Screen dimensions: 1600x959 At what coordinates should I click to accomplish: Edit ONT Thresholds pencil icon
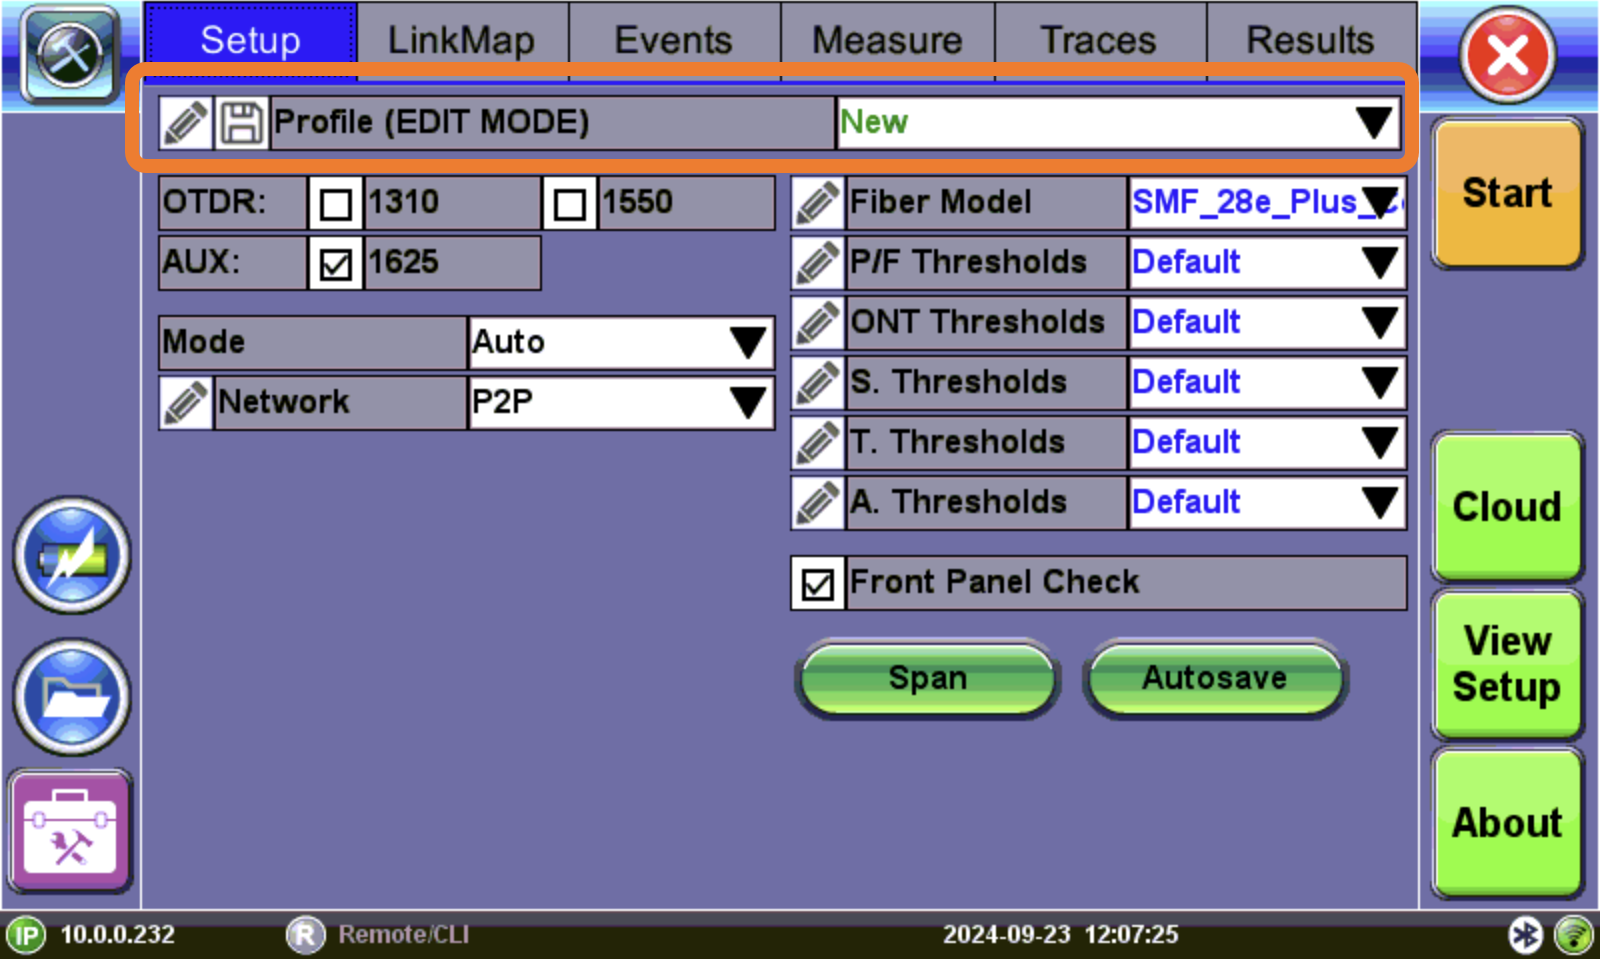(x=818, y=323)
